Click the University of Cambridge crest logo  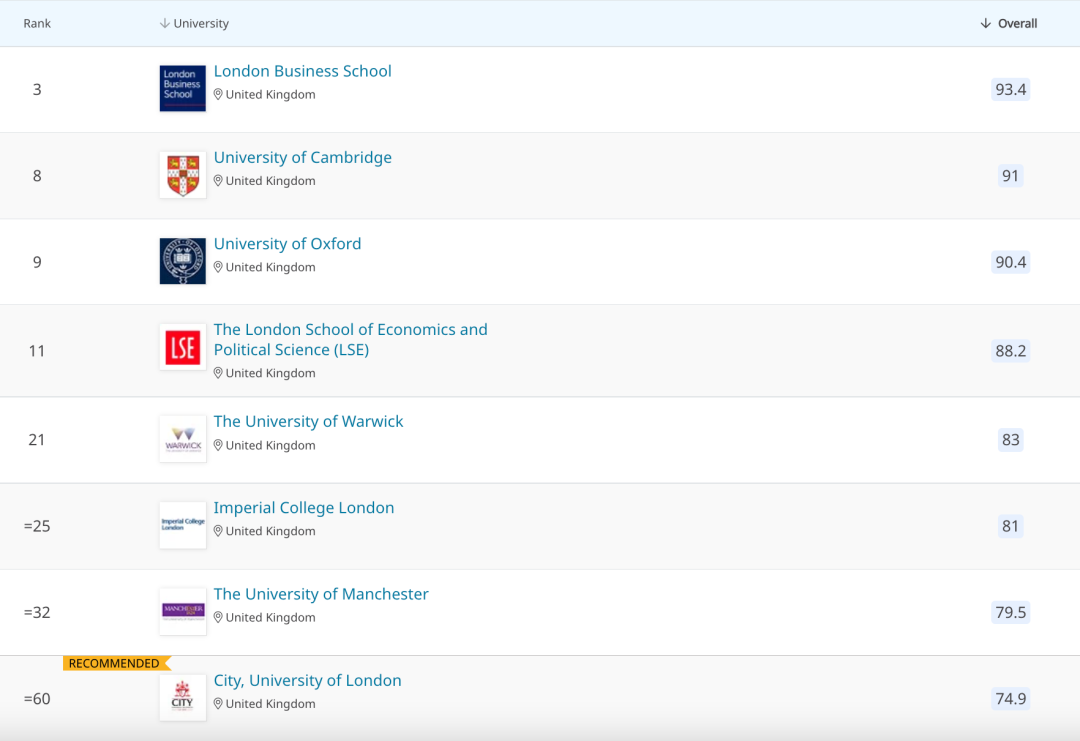coord(183,175)
